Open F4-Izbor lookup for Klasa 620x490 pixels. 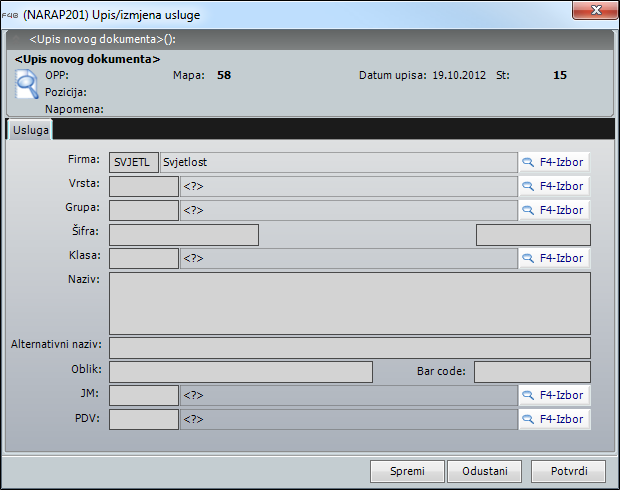point(554,258)
